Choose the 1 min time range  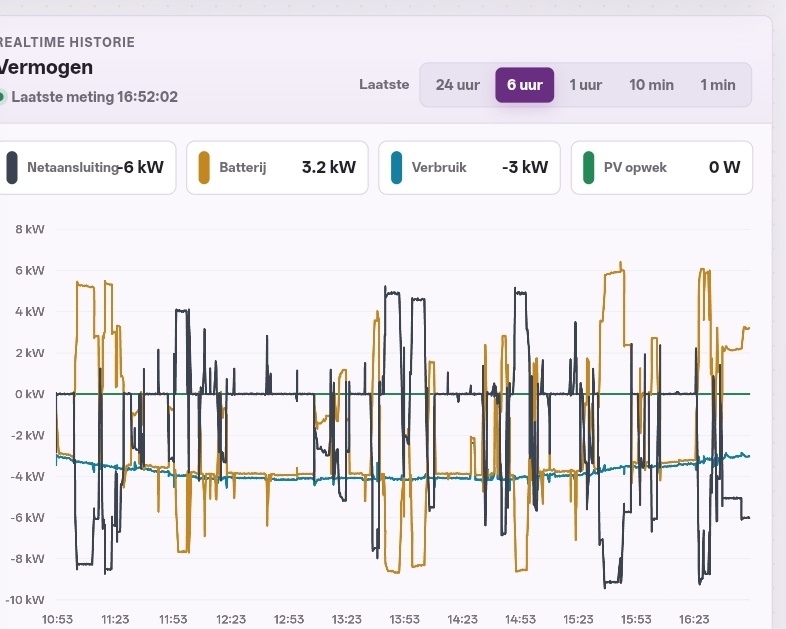(718, 85)
